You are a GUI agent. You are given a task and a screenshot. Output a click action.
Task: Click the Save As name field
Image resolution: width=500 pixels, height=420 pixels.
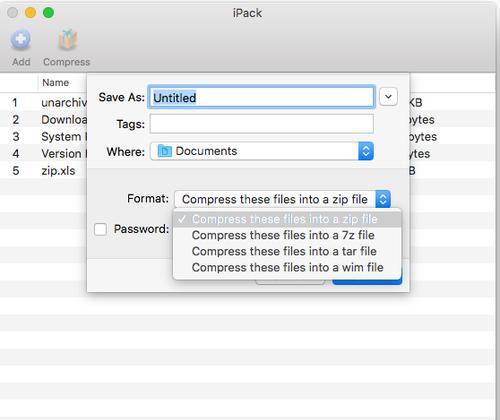[262, 97]
